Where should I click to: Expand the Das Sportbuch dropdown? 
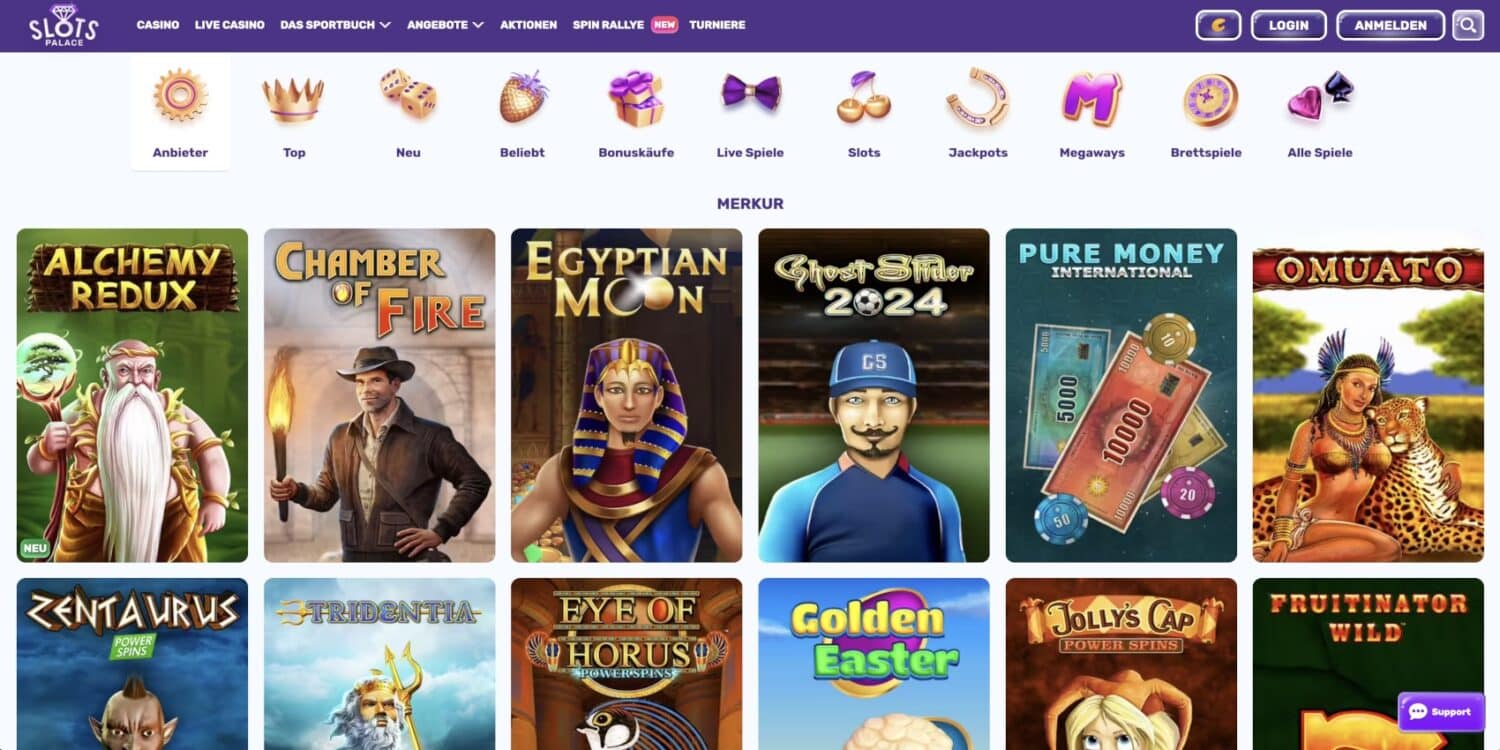335,25
